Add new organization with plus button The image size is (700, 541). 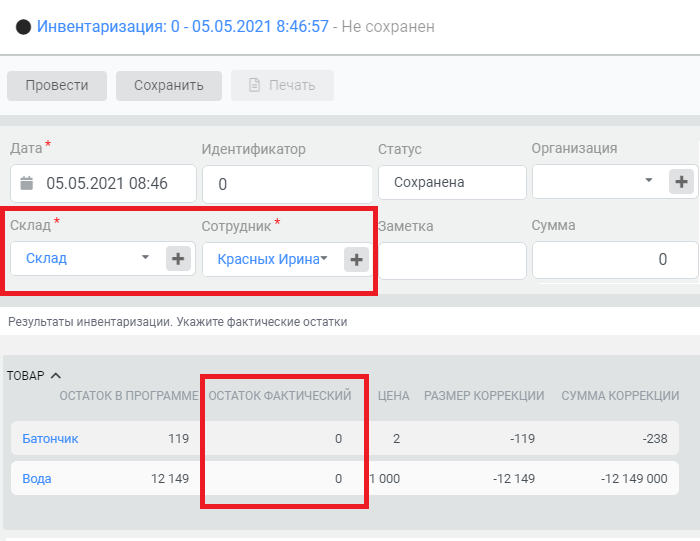[x=681, y=182]
